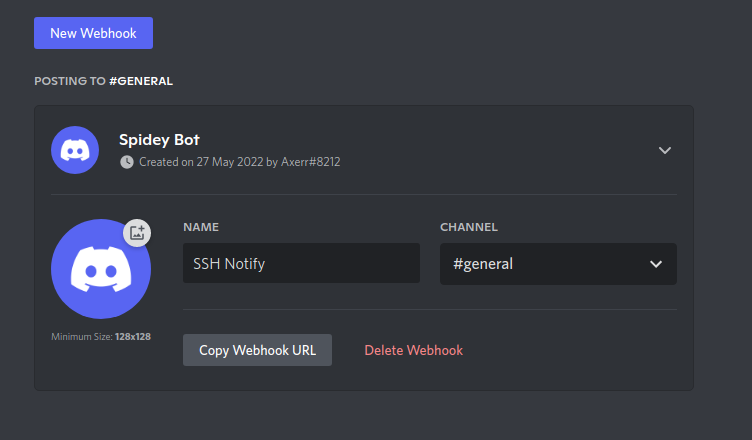Copy the Webhook URL
752x440 pixels.
click(x=257, y=350)
